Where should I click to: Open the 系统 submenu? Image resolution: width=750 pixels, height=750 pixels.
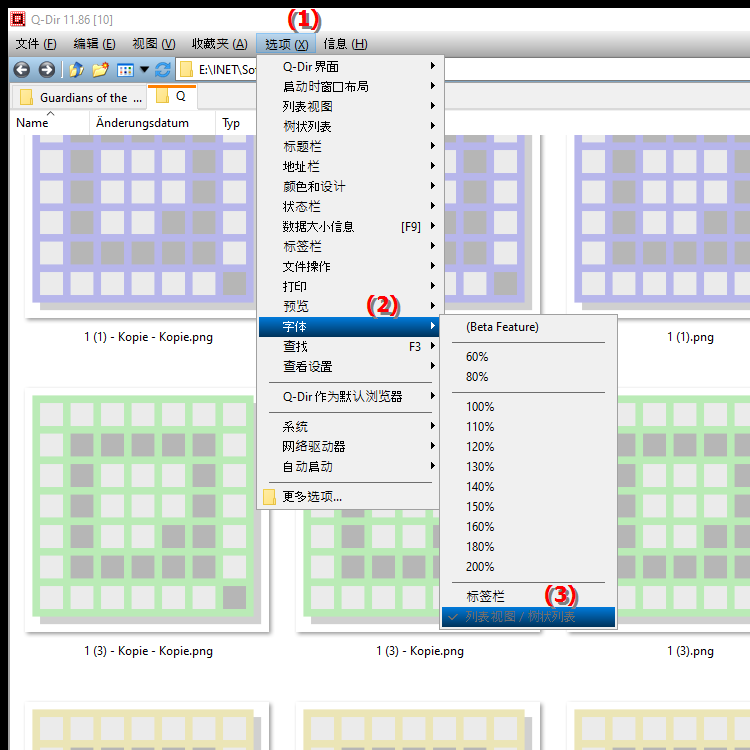point(349,426)
